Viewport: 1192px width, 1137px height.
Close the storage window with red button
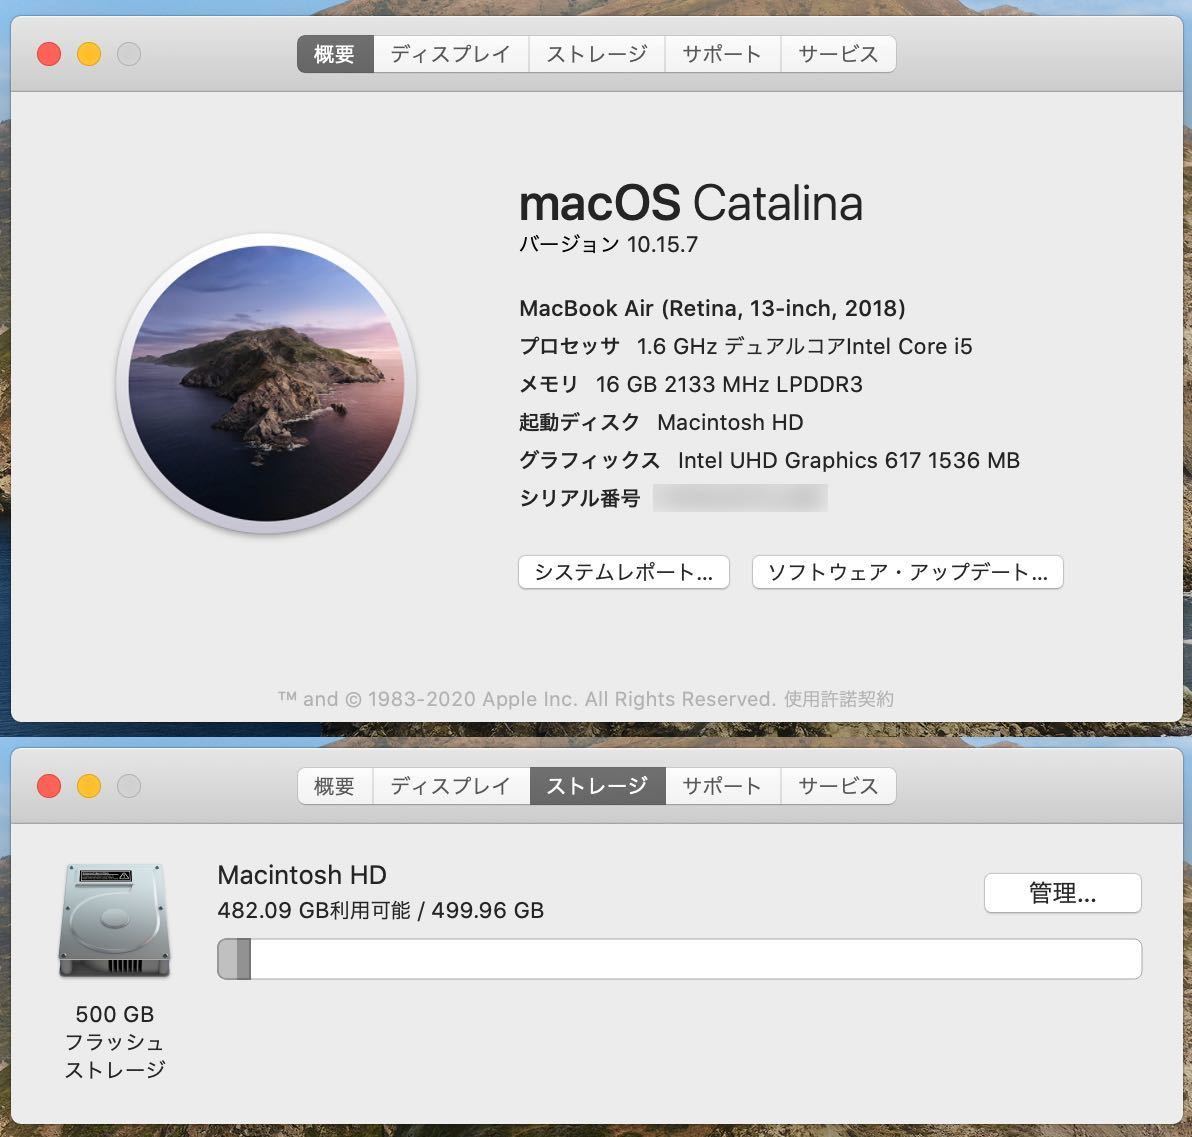(x=49, y=786)
